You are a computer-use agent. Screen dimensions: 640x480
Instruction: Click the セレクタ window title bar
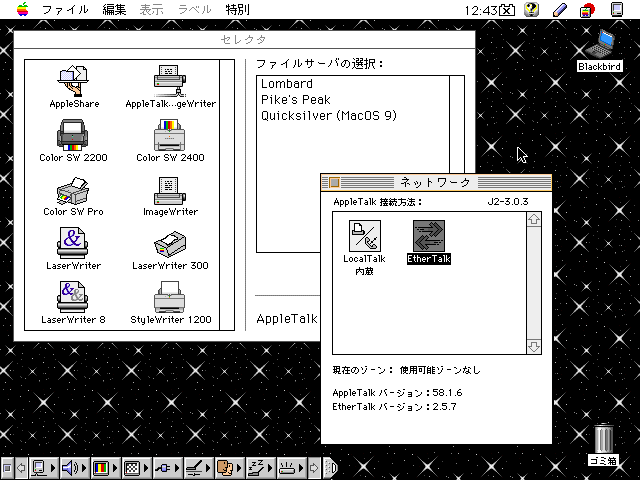coord(244,40)
